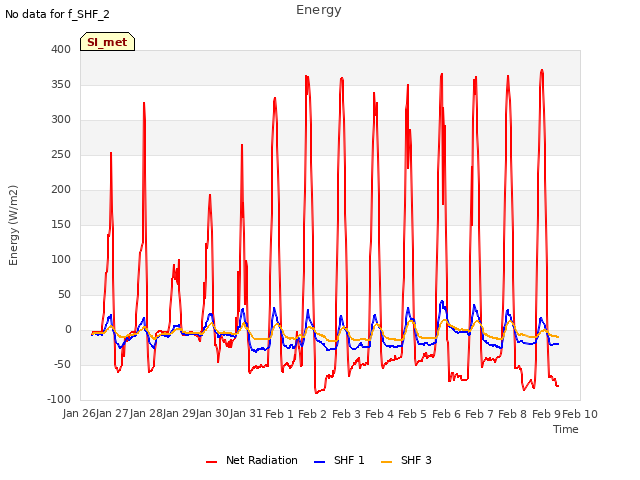Click the Feb 4 x-axis tick label

click(x=379, y=414)
